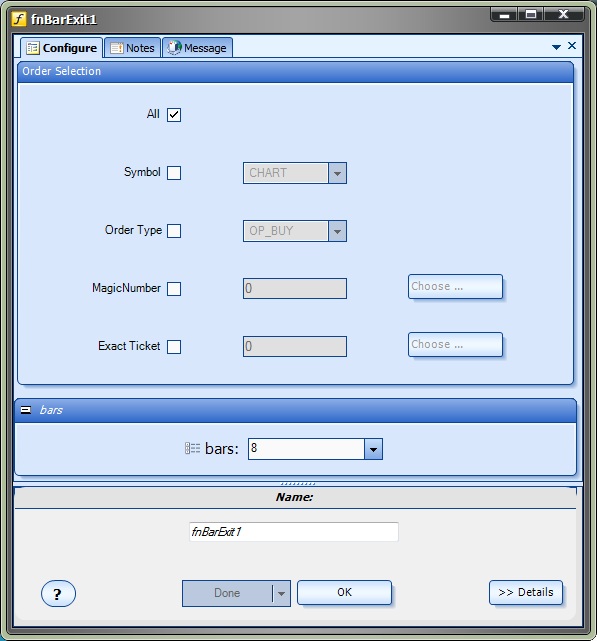Screen dimensions: 597x641
Task: Open the Done button dropdown arrow
Action: pos(281,593)
